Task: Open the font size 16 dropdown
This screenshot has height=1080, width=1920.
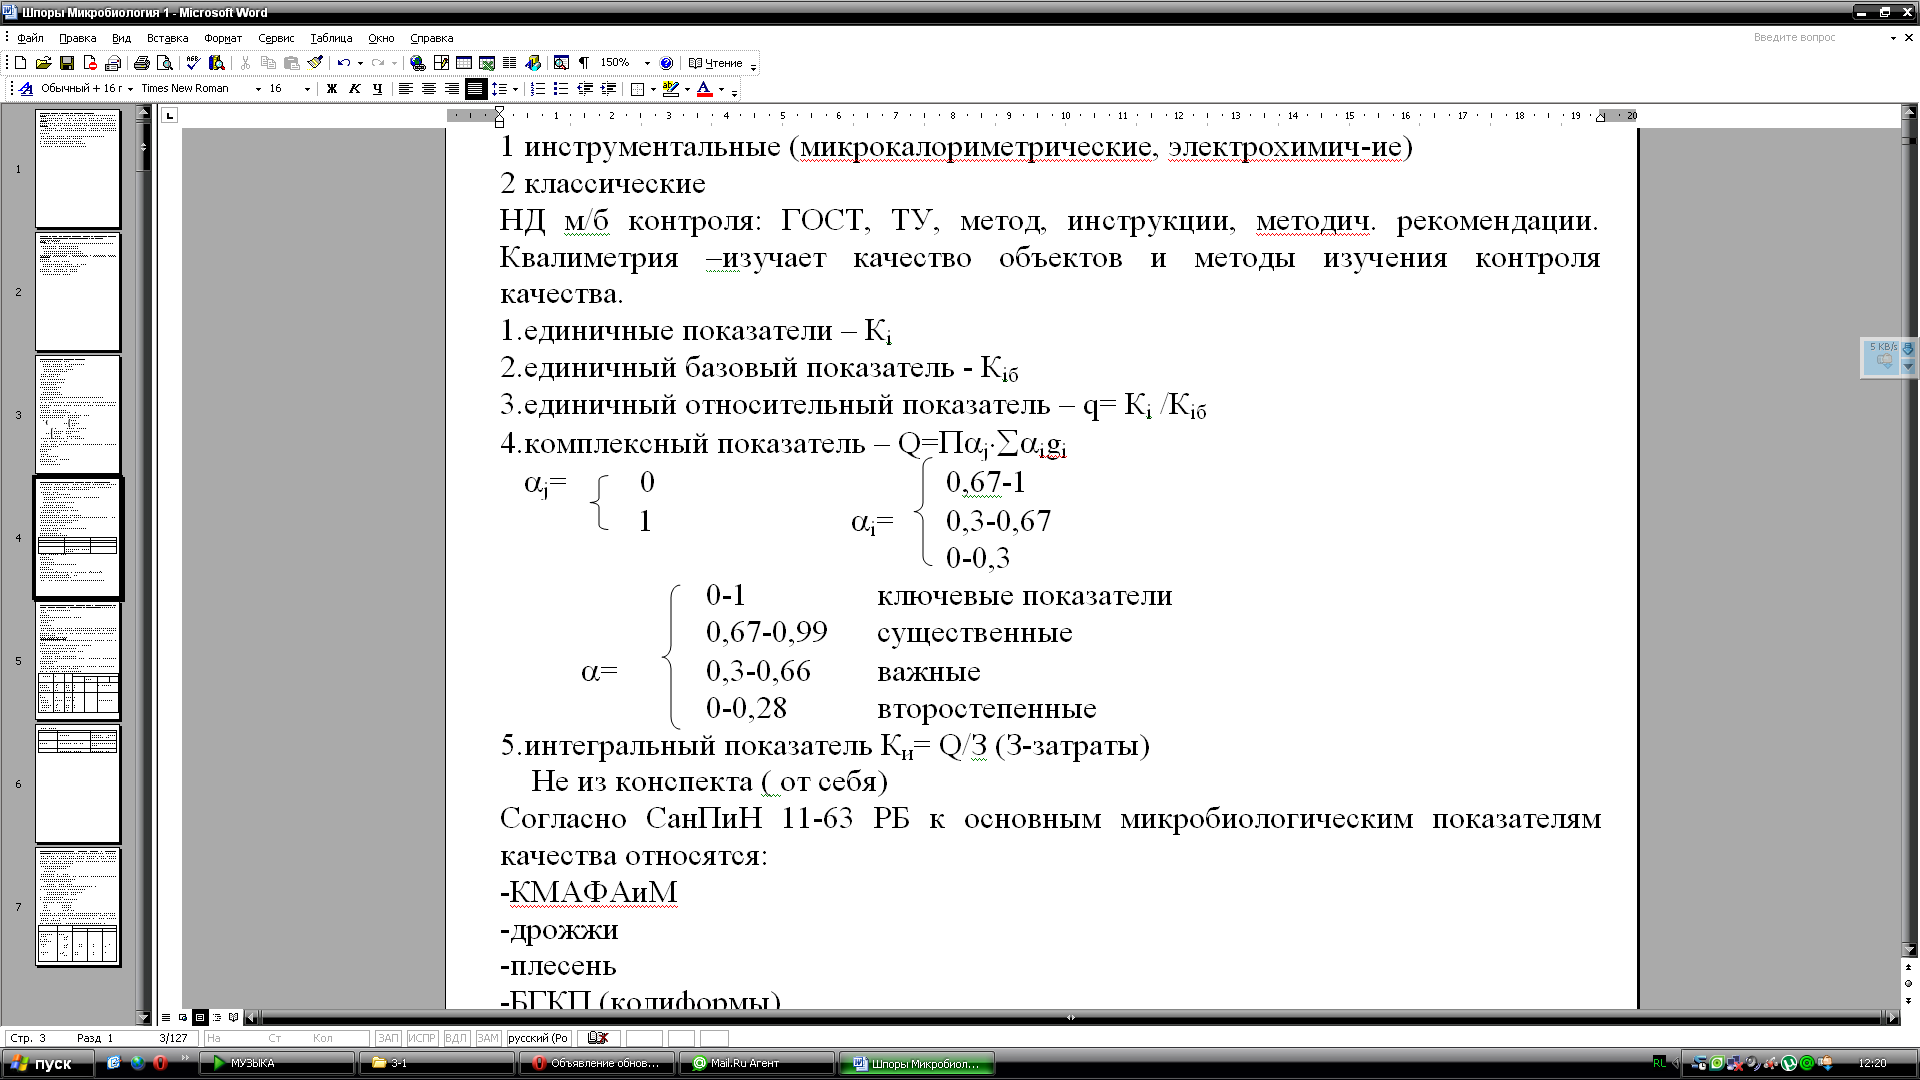Action: click(x=307, y=89)
